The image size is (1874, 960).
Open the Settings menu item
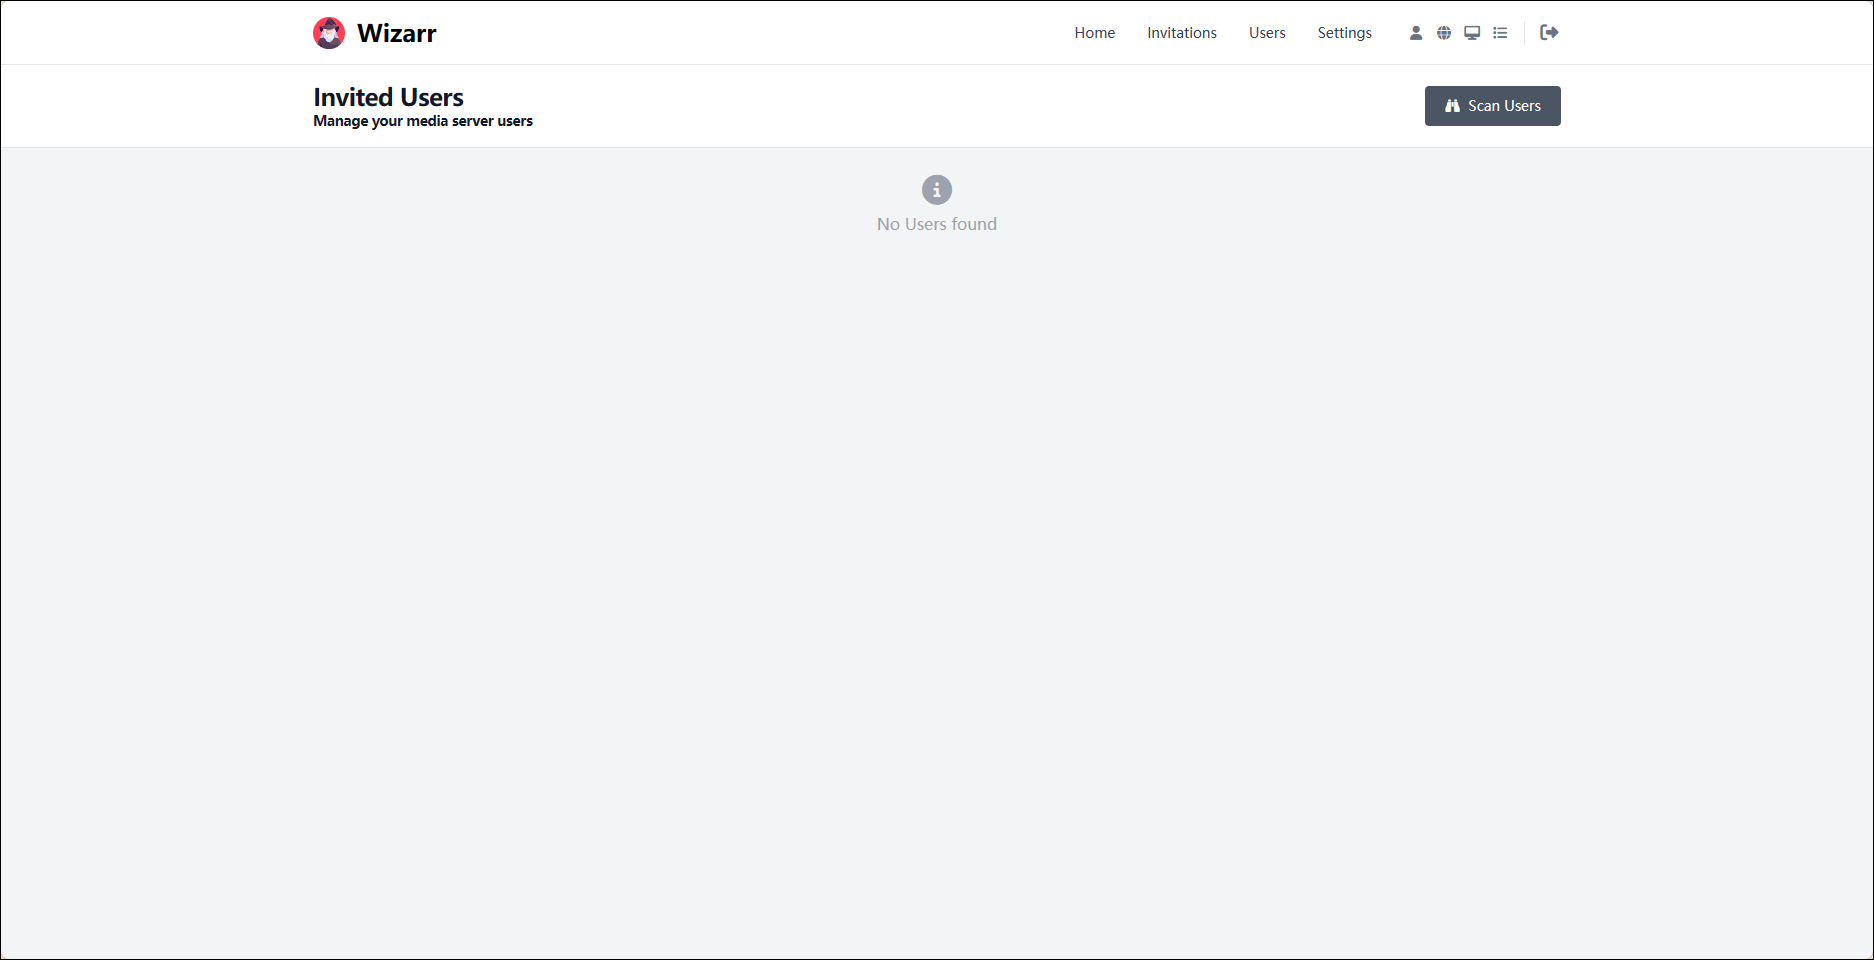click(x=1344, y=33)
